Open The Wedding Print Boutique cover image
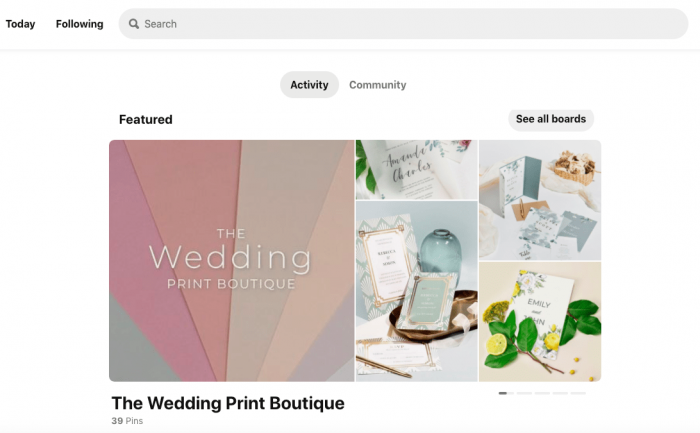Screen dimensions: 700x433 [232, 261]
